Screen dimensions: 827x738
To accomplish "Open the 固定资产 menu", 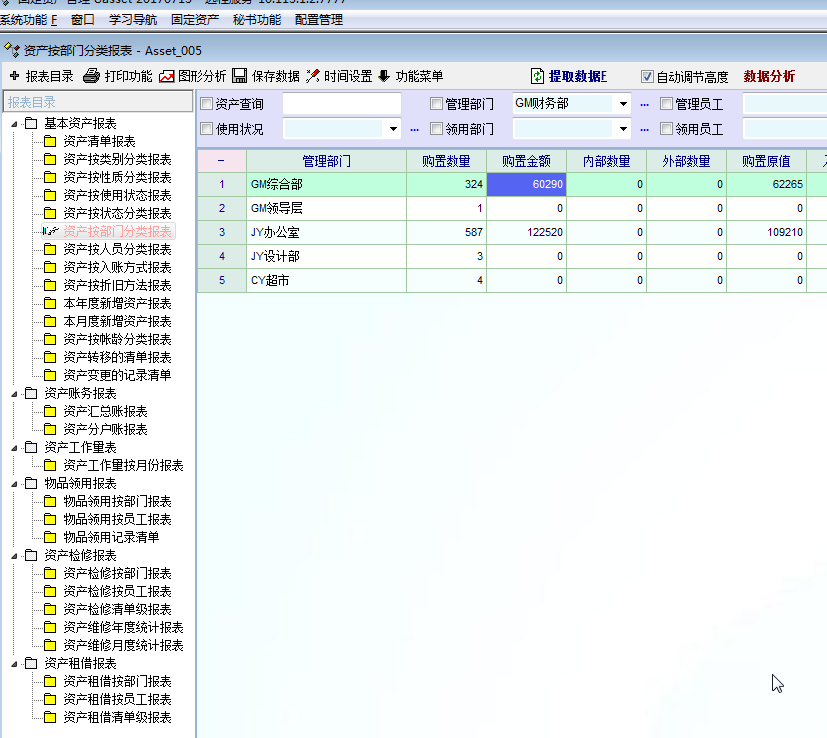I will coord(197,20).
